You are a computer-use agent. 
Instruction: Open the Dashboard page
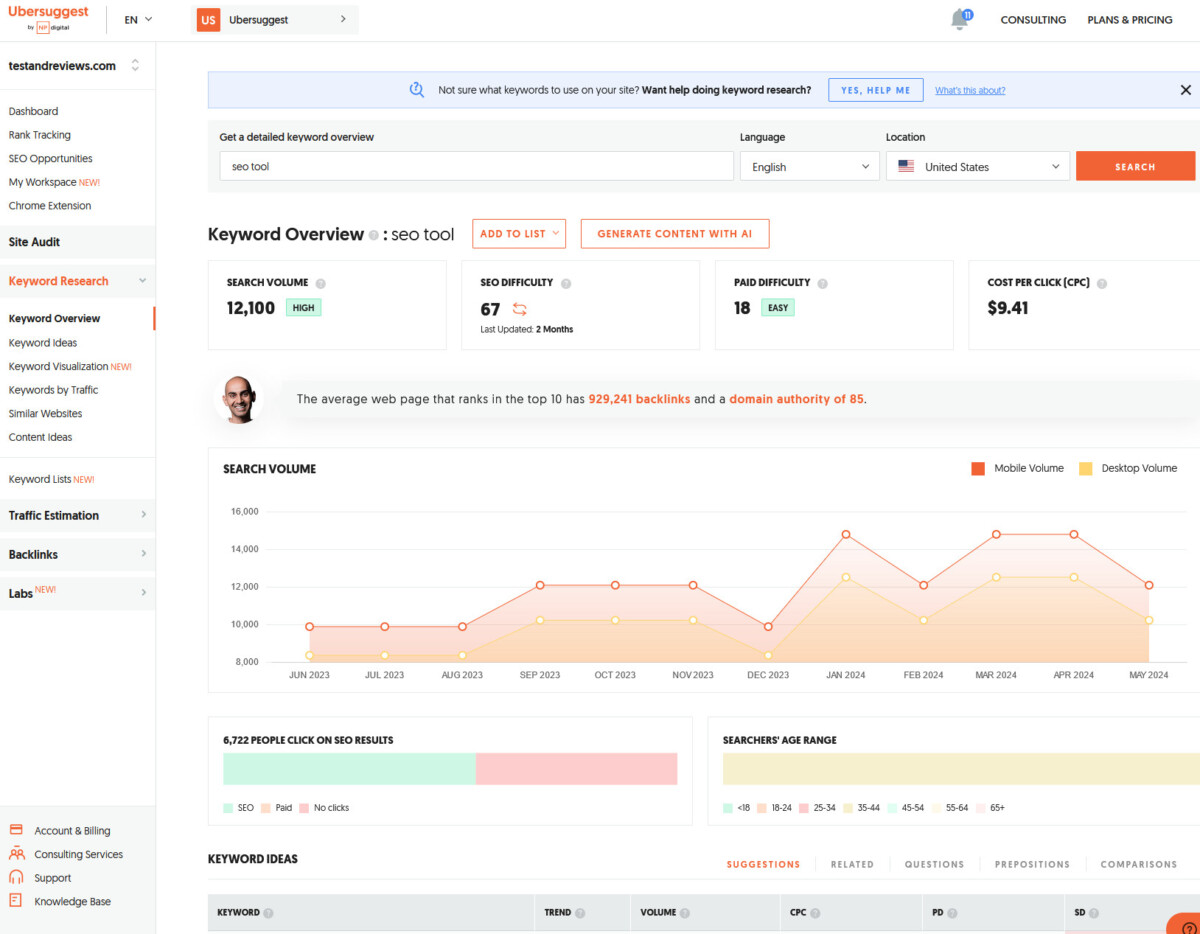click(x=33, y=111)
